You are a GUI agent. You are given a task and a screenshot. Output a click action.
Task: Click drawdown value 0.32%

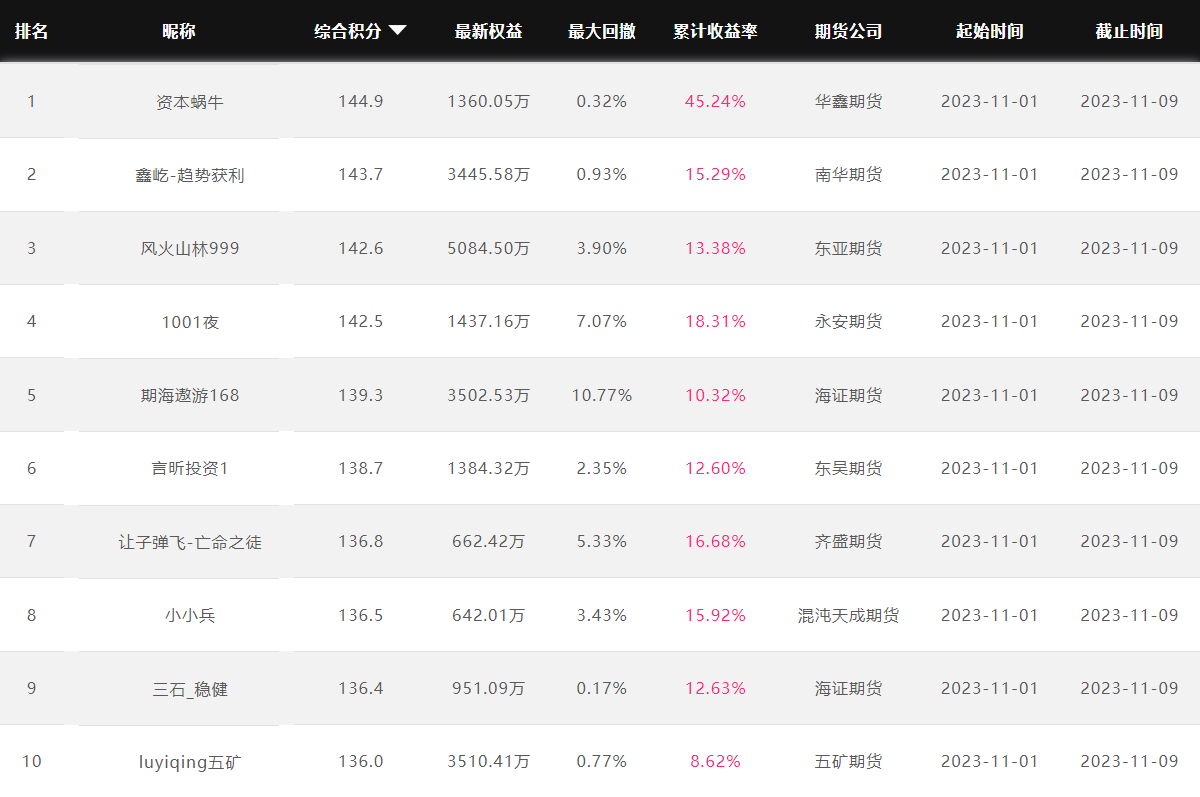[602, 101]
